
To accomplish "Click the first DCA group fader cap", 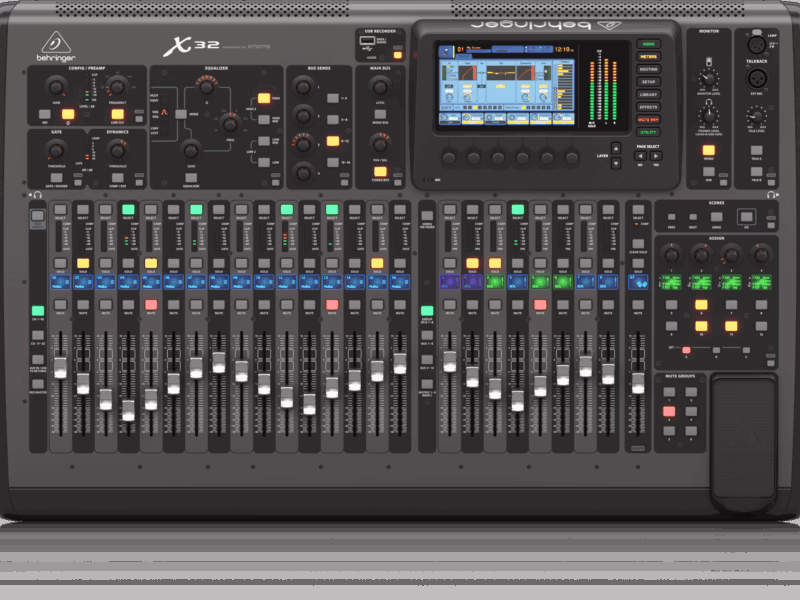I will pyautogui.click(x=449, y=361).
